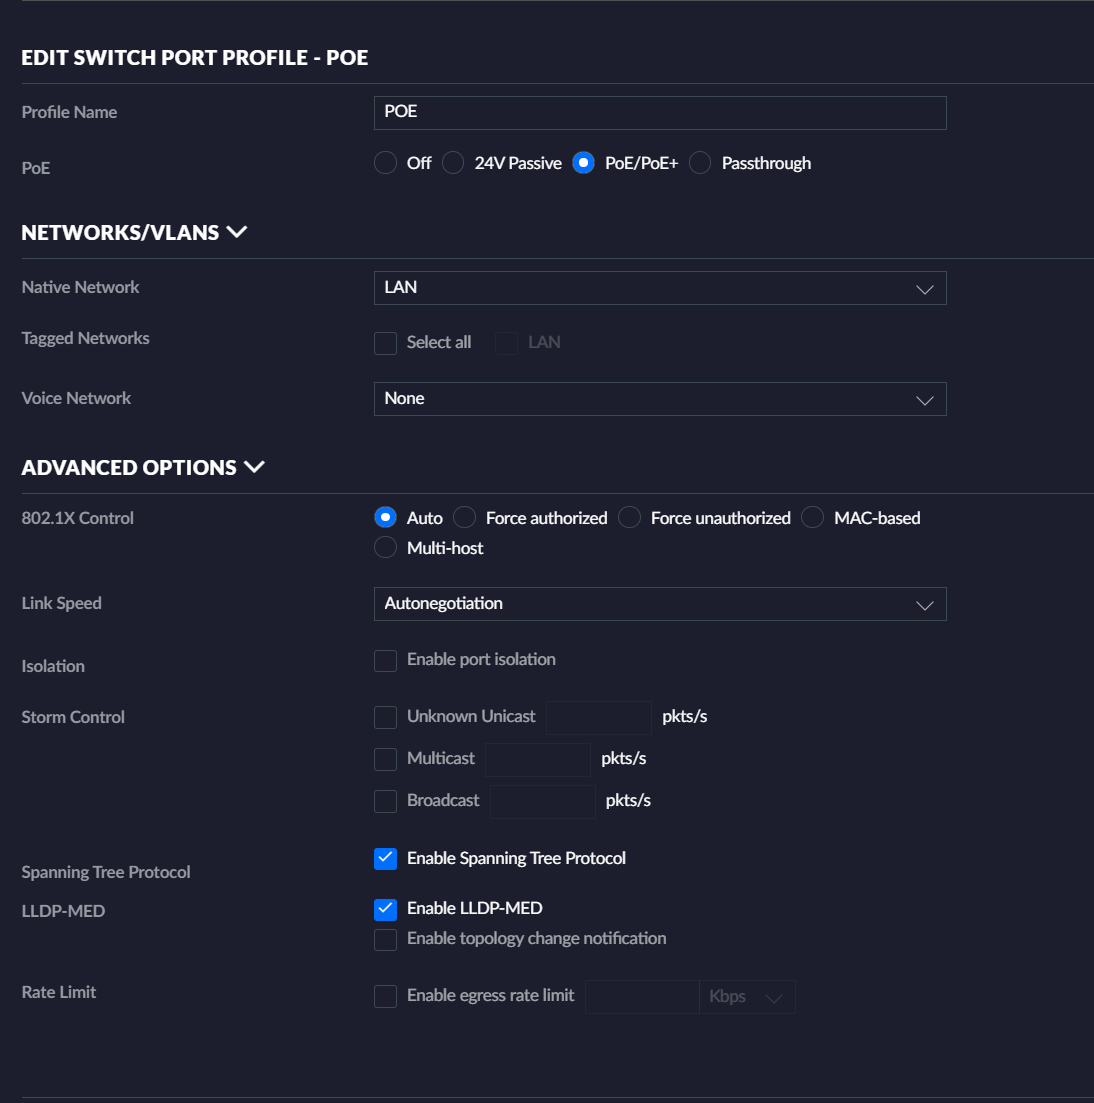Image resolution: width=1094 pixels, height=1103 pixels.
Task: Select Force authorized 802.1X control
Action: [x=464, y=518]
